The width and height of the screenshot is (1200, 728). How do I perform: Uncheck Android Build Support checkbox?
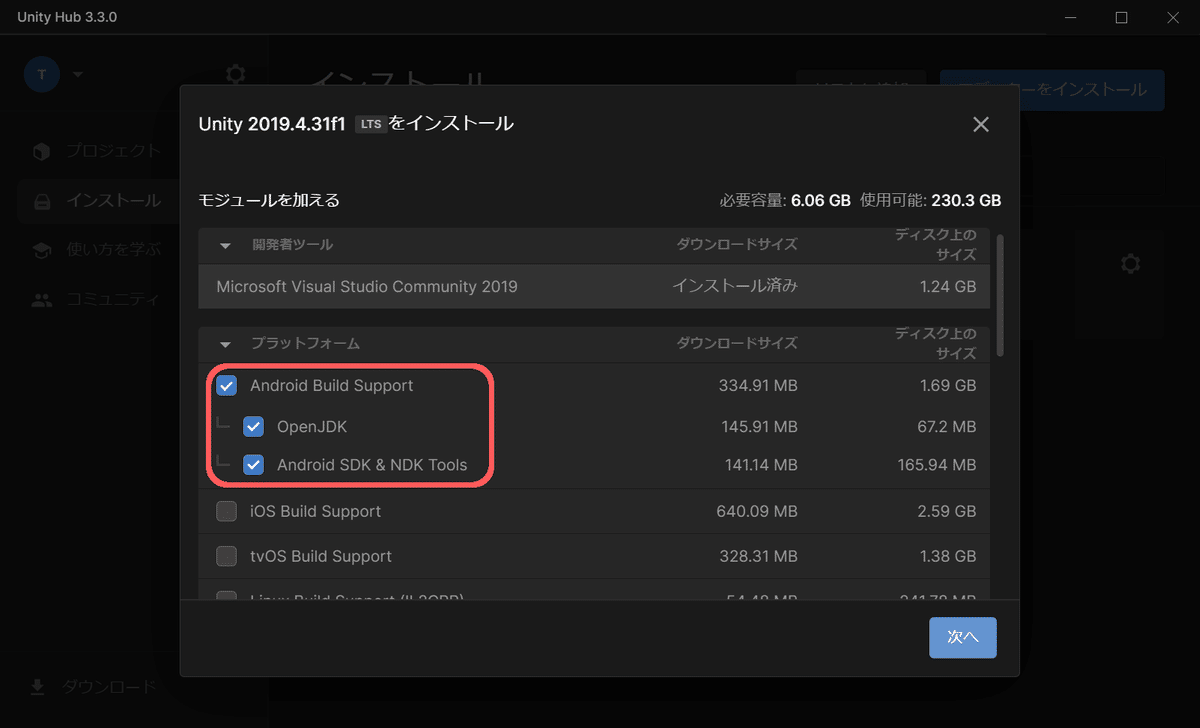[227, 385]
